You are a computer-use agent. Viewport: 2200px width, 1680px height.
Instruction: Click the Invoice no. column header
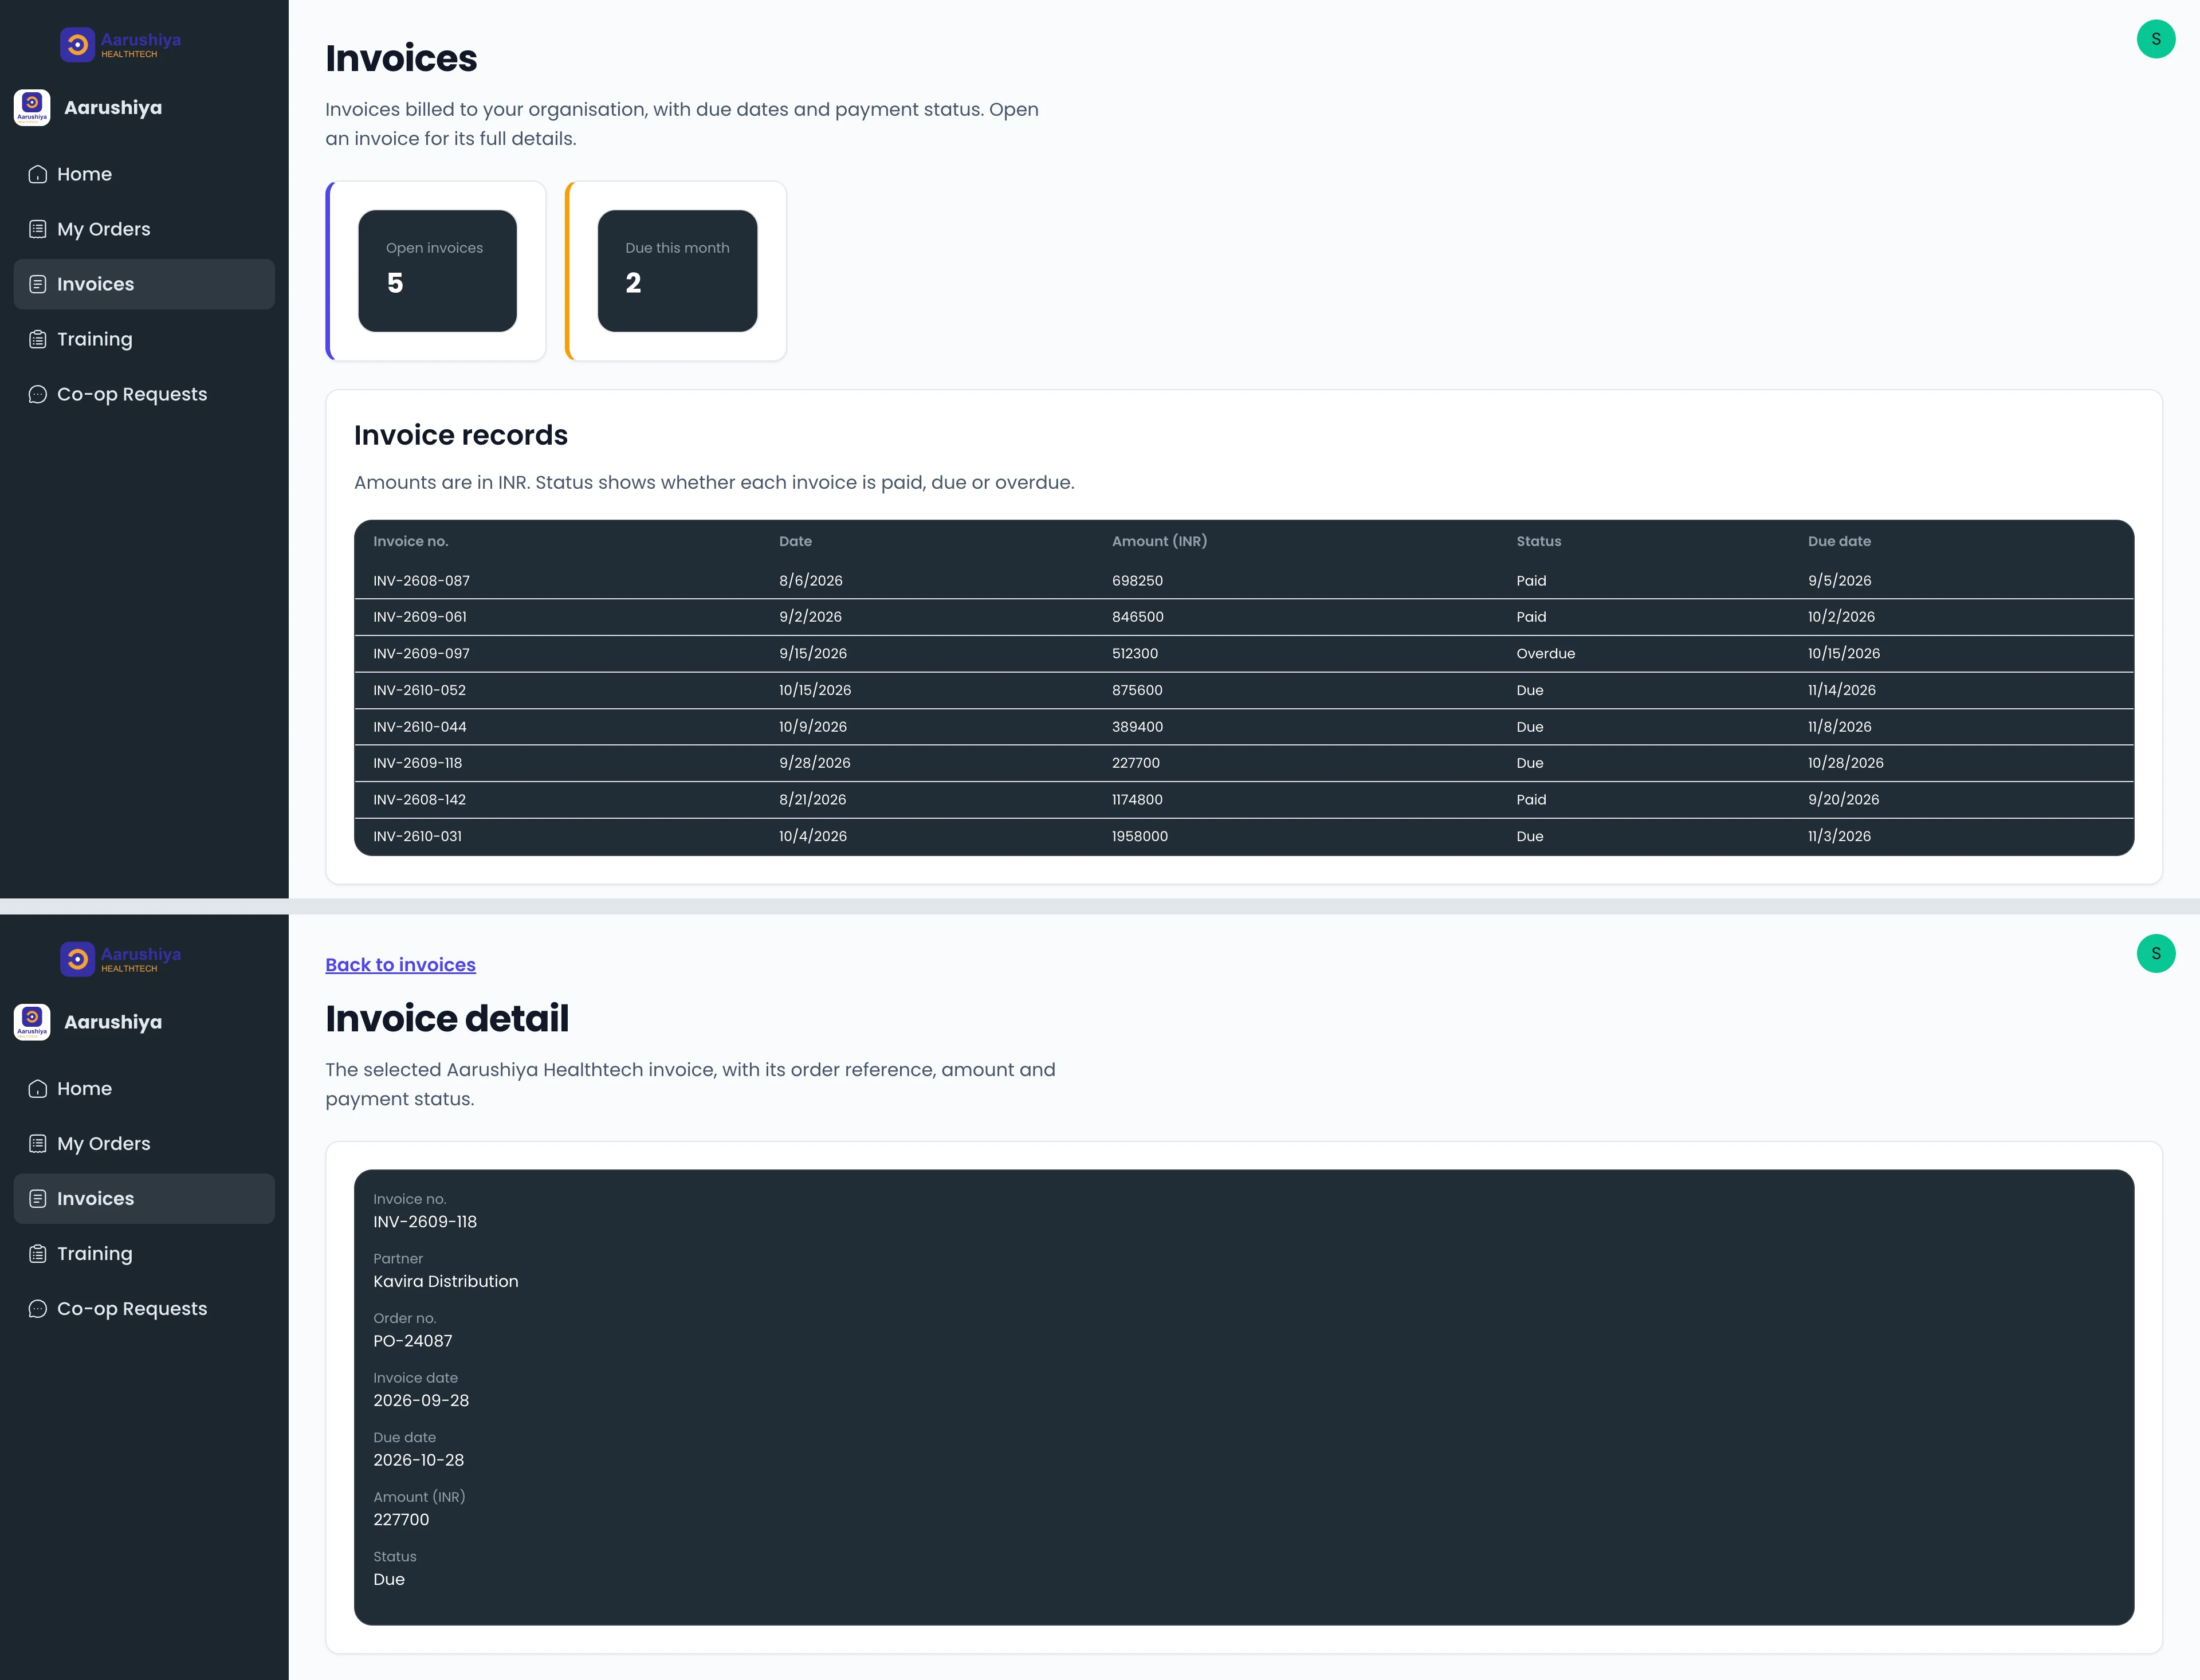[x=411, y=541]
